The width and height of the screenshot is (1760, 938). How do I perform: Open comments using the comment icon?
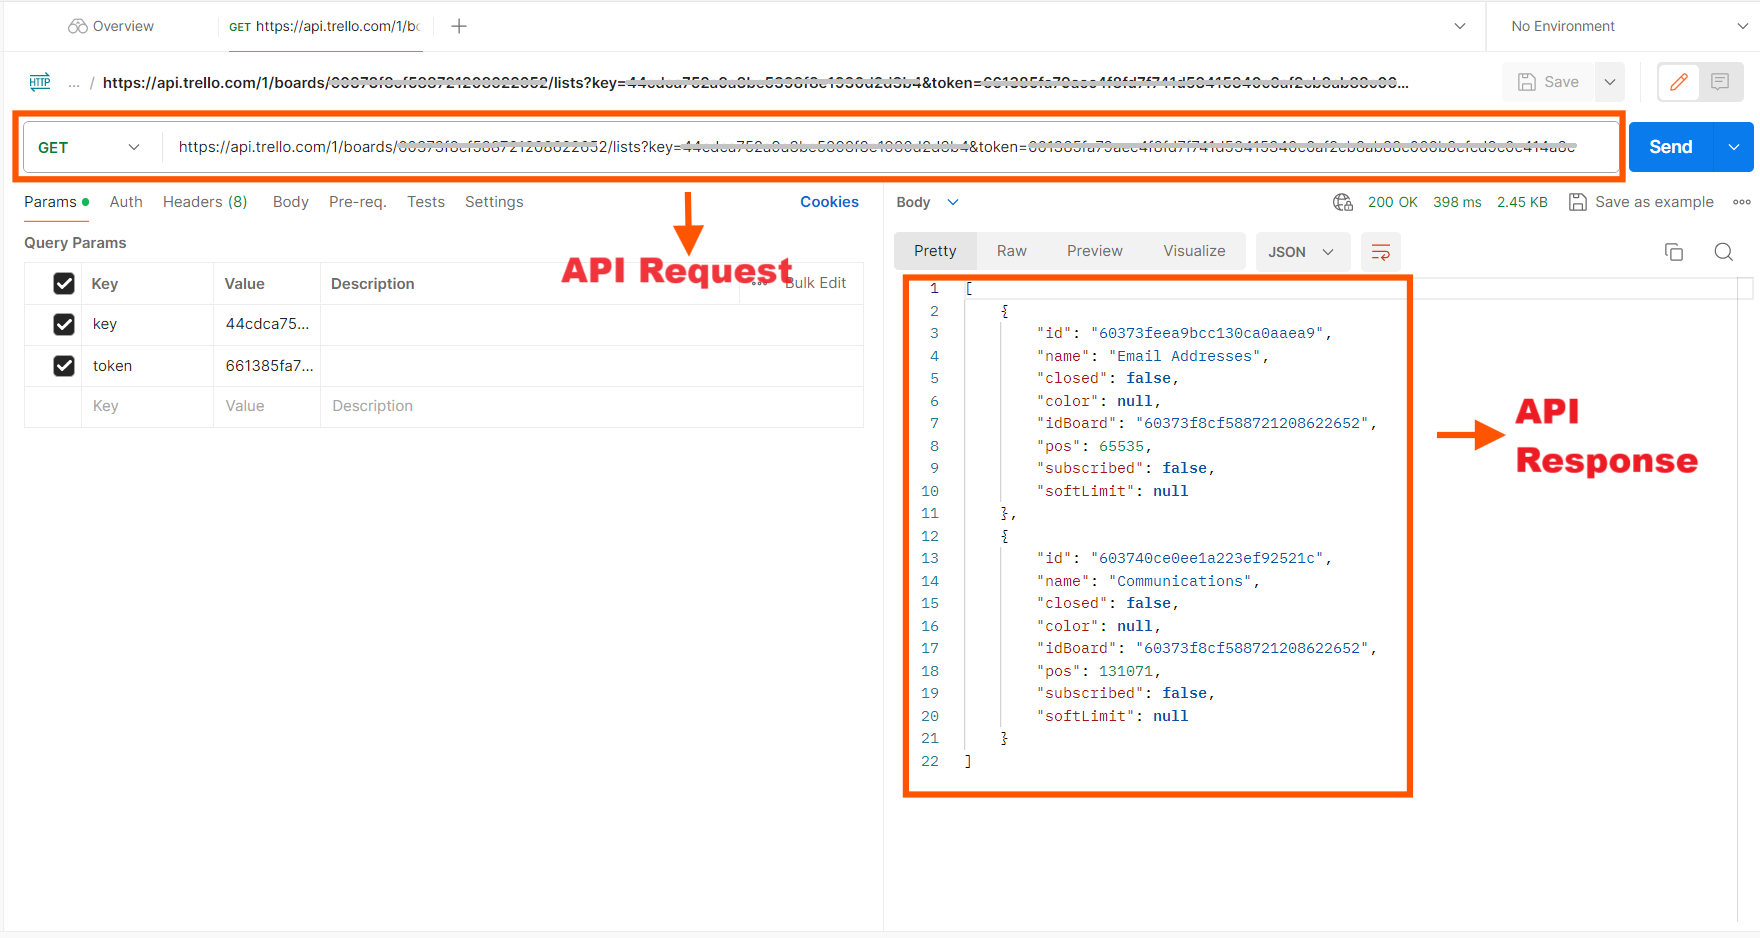[1720, 82]
